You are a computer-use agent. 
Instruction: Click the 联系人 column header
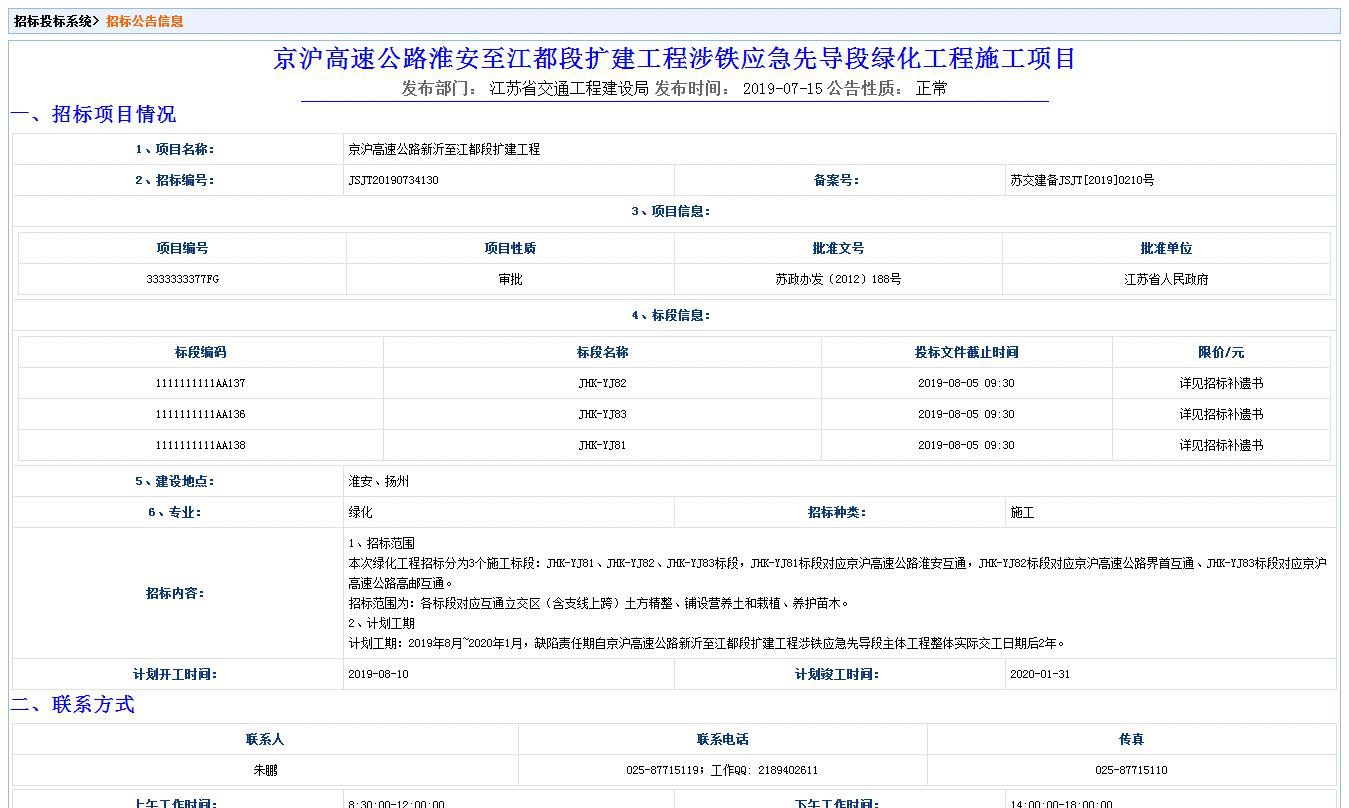pyautogui.click(x=265, y=739)
